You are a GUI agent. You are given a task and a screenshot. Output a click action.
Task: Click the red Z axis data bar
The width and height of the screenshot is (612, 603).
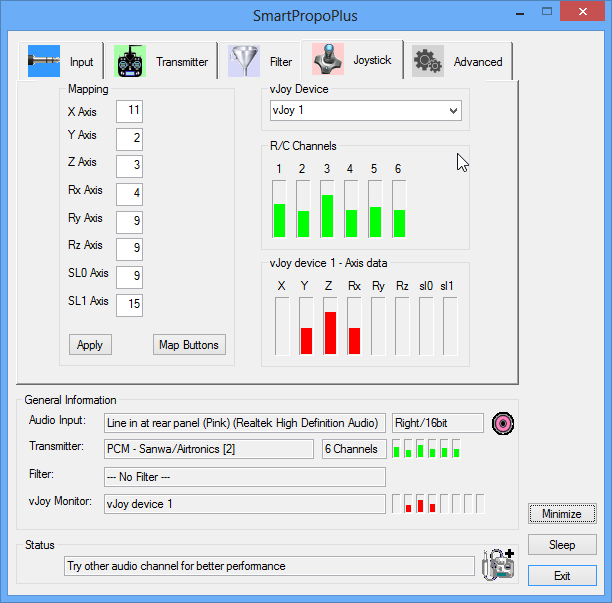coord(330,333)
